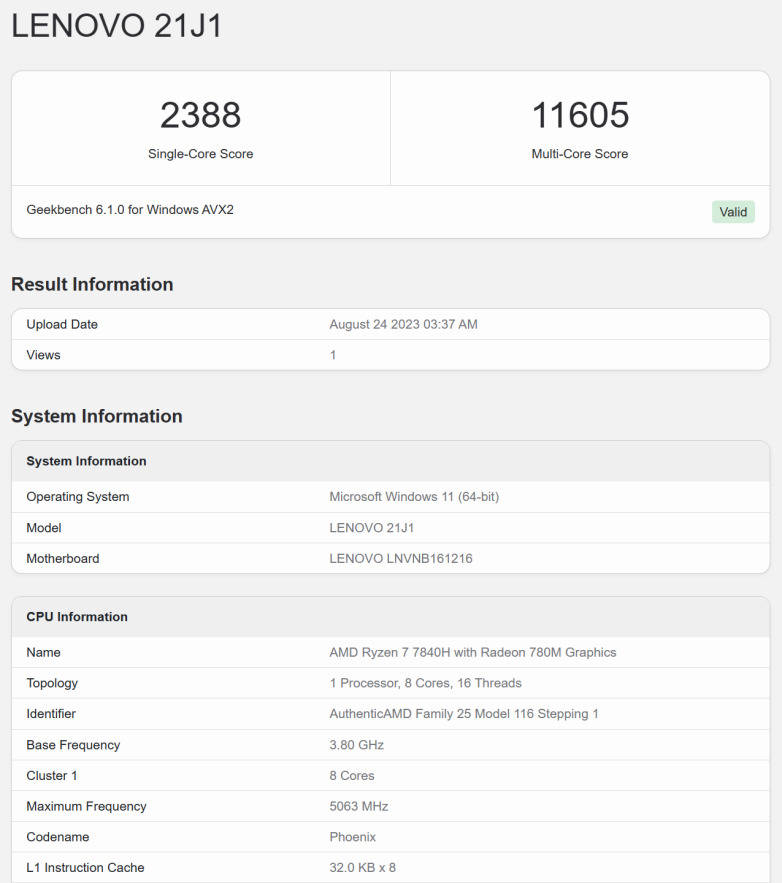The width and height of the screenshot is (782, 883).
Task: Select the Phoenix codename value
Action: (x=352, y=837)
